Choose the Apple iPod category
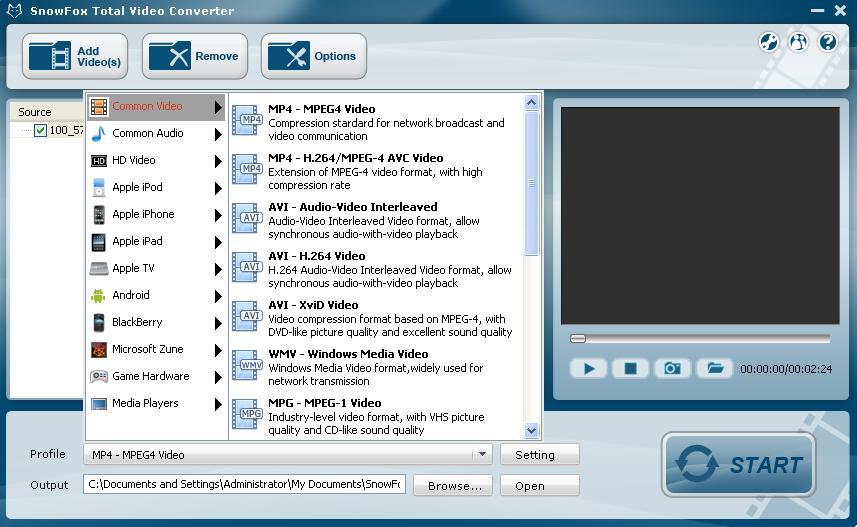Image resolution: width=857 pixels, height=527 pixels. 156,188
